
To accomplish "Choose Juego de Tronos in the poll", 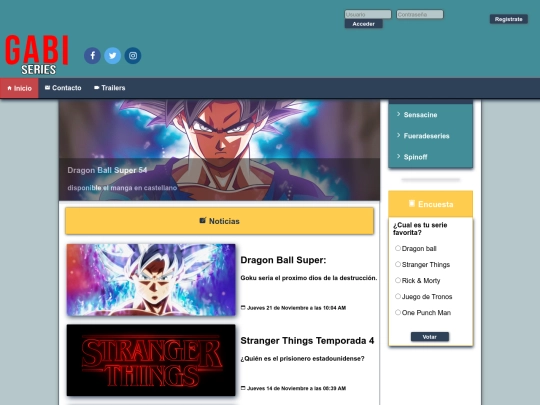I will [x=398, y=297].
